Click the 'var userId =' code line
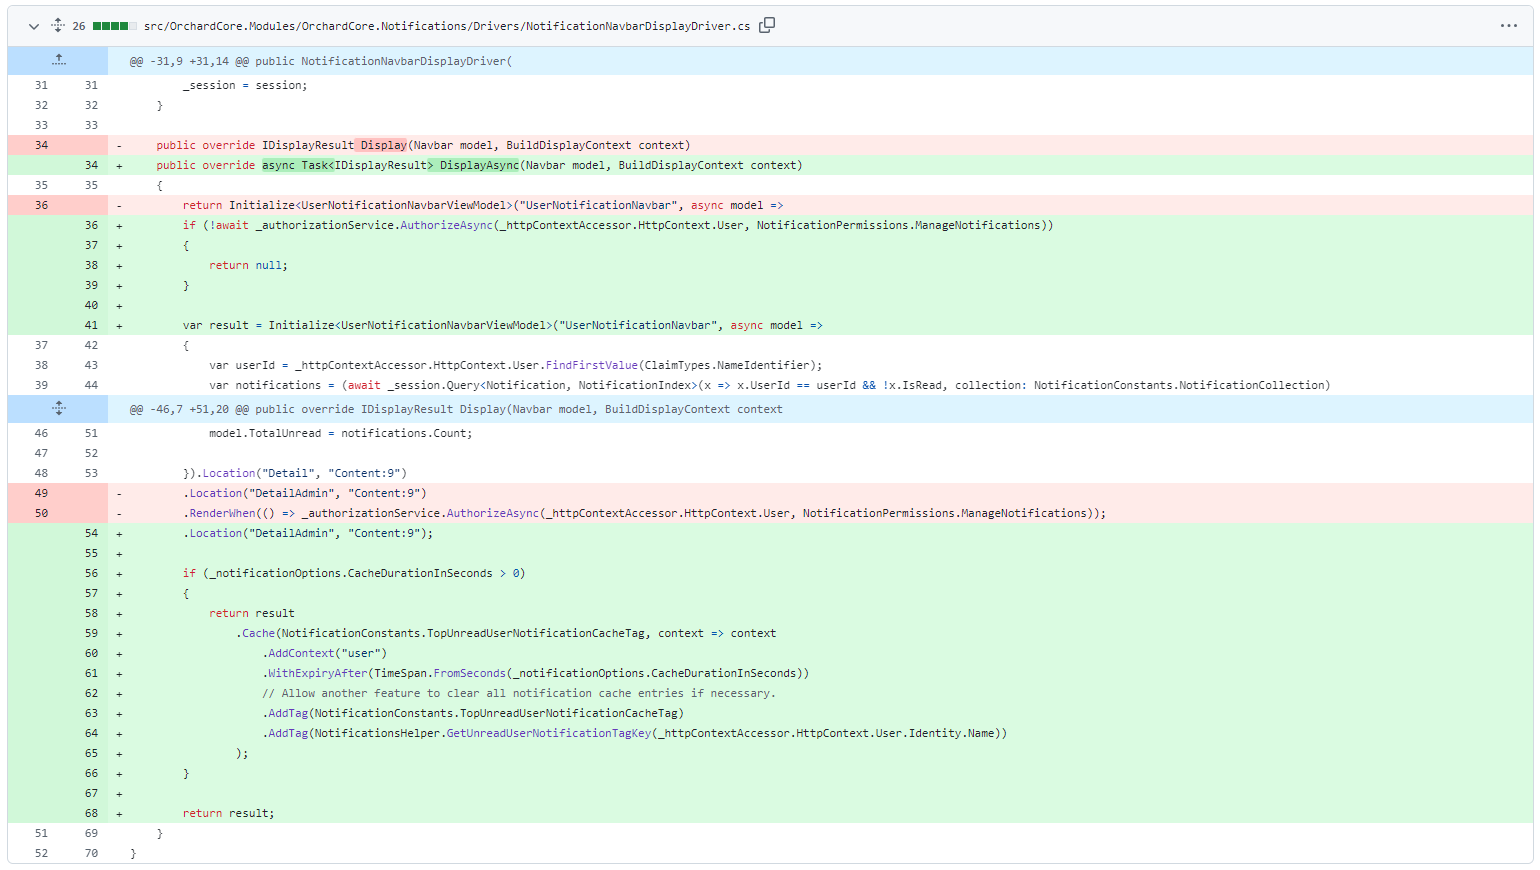This screenshot has height=870, width=1540. click(516, 365)
